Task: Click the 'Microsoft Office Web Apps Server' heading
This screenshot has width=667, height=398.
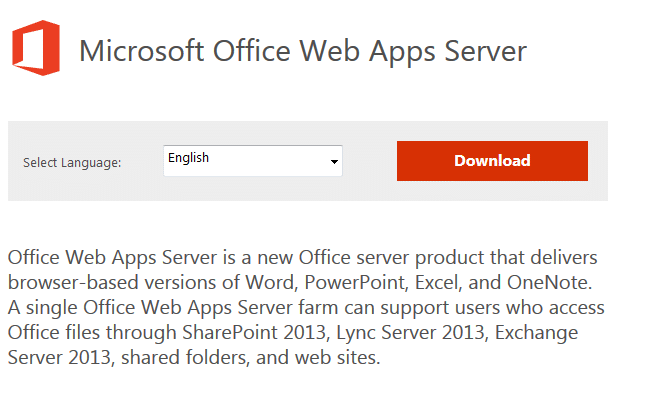Action: 303,51
